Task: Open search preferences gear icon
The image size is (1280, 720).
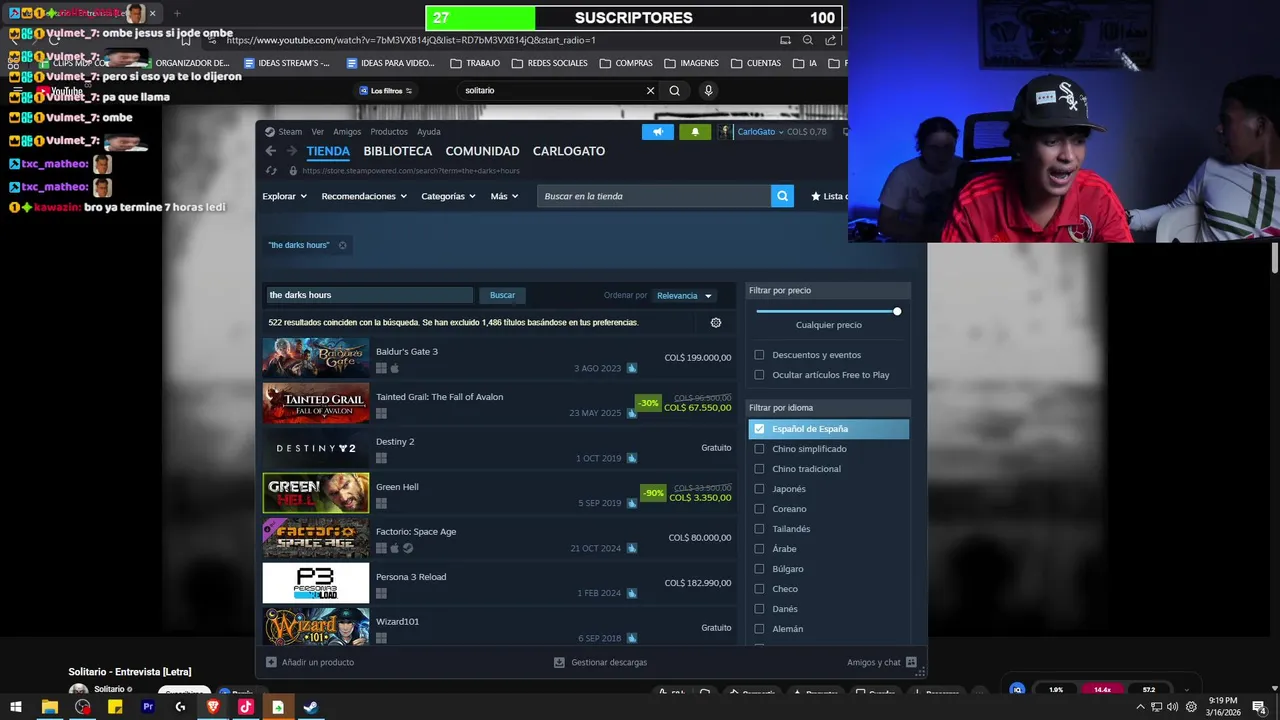Action: pos(715,323)
